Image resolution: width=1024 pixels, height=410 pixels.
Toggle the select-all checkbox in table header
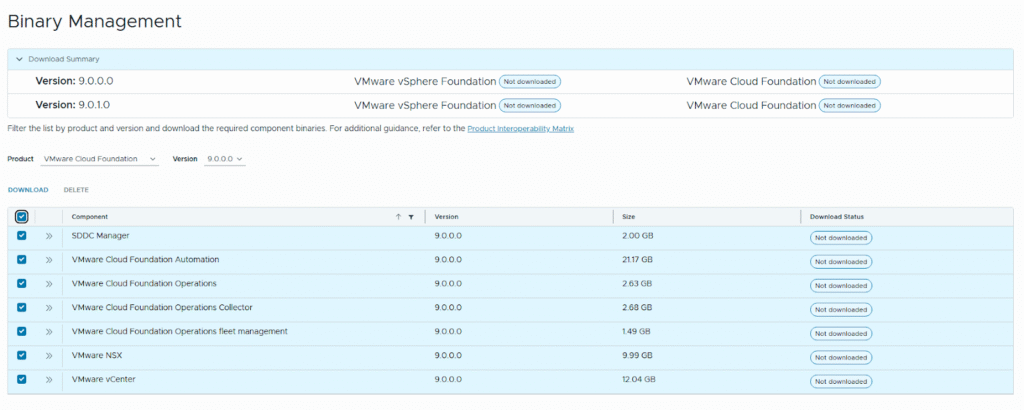[x=22, y=216]
